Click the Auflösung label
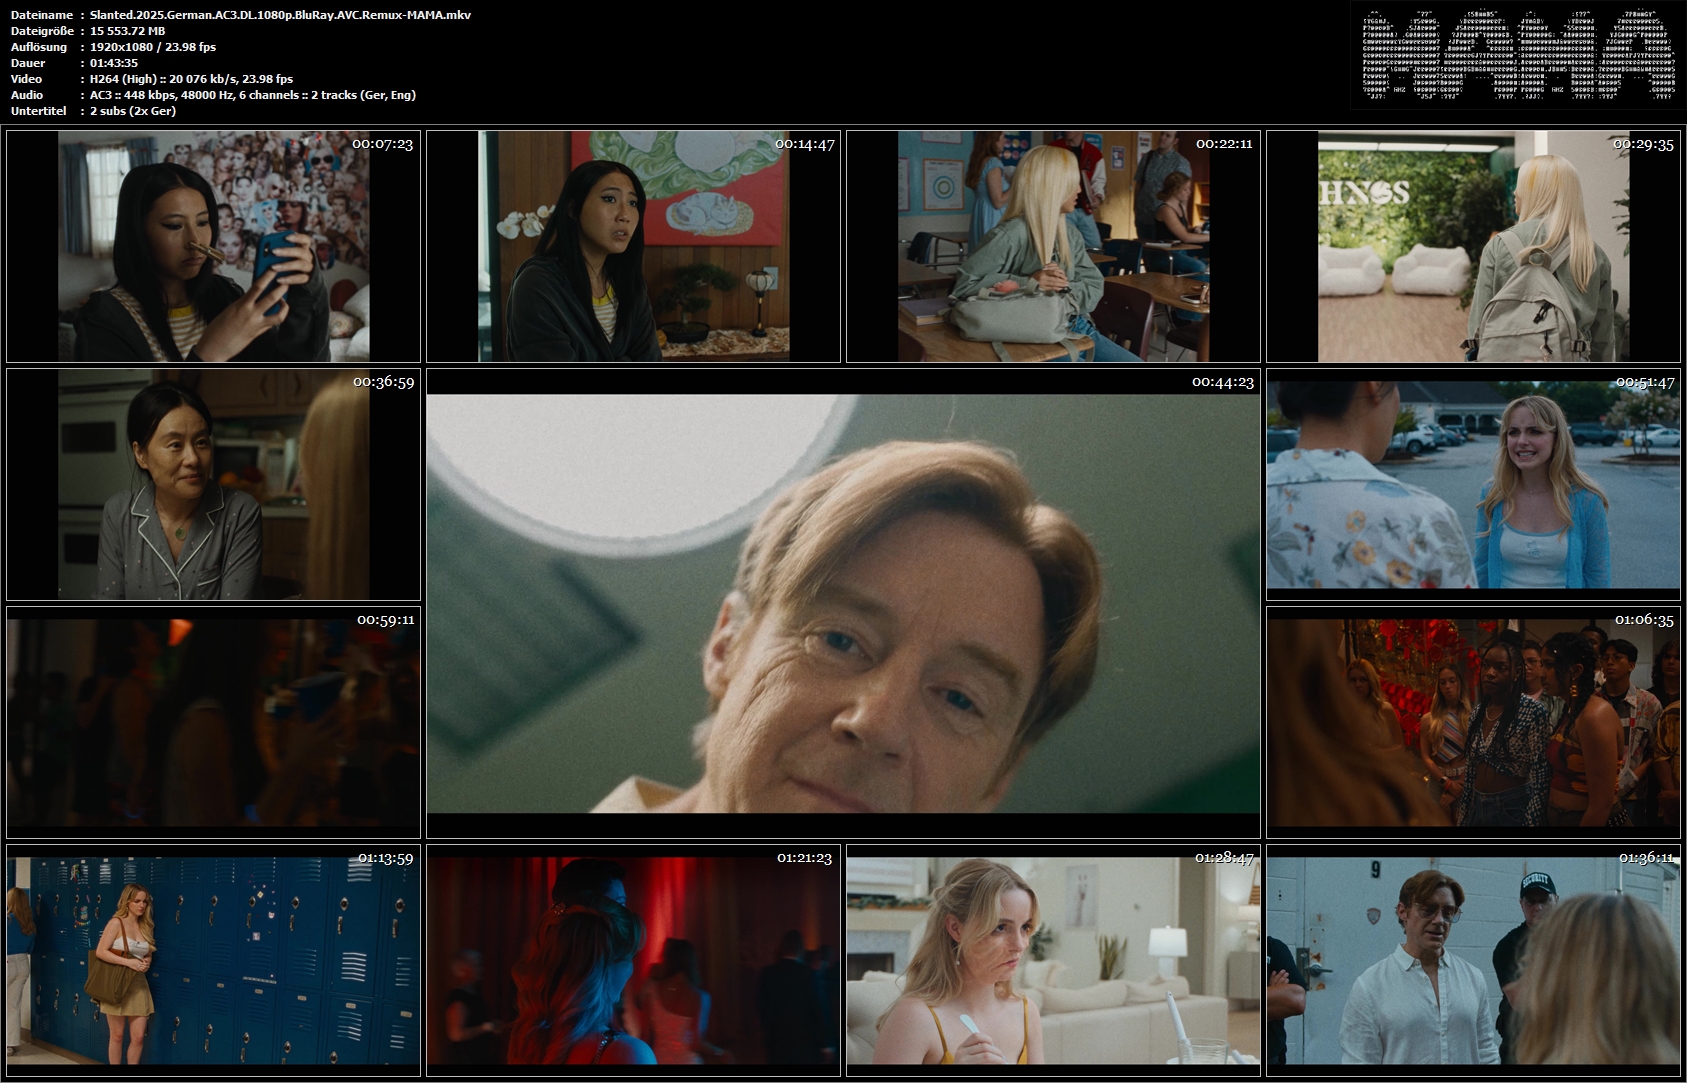1687x1083 pixels. pyautogui.click(x=39, y=47)
